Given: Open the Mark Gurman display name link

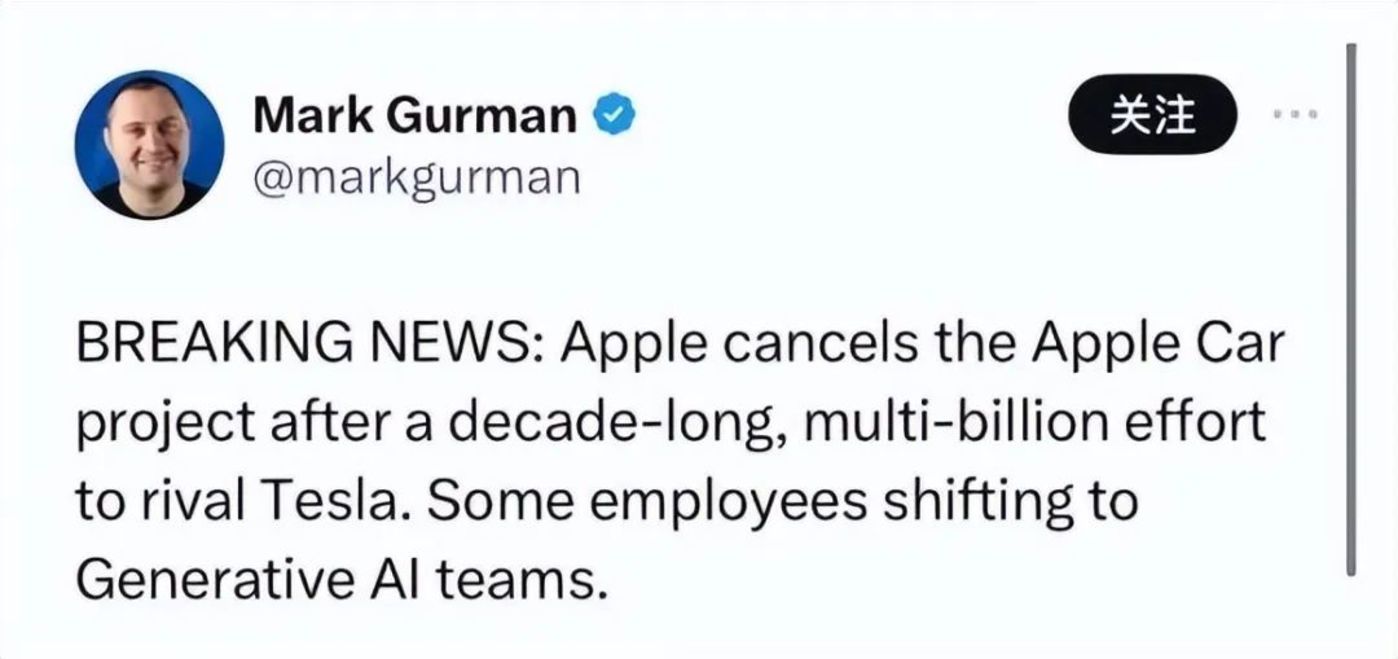Looking at the screenshot, I should click(415, 118).
